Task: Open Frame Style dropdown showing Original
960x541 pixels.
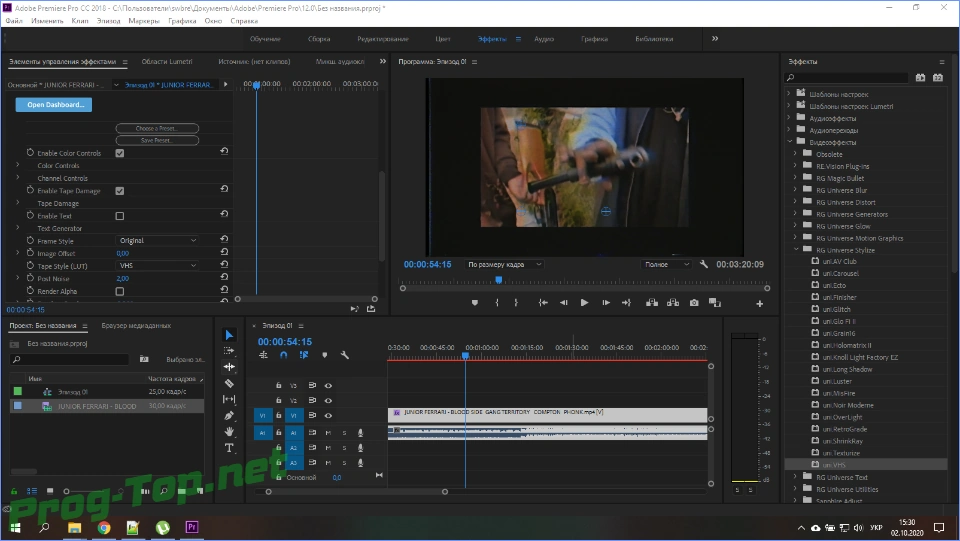Action: pos(157,241)
